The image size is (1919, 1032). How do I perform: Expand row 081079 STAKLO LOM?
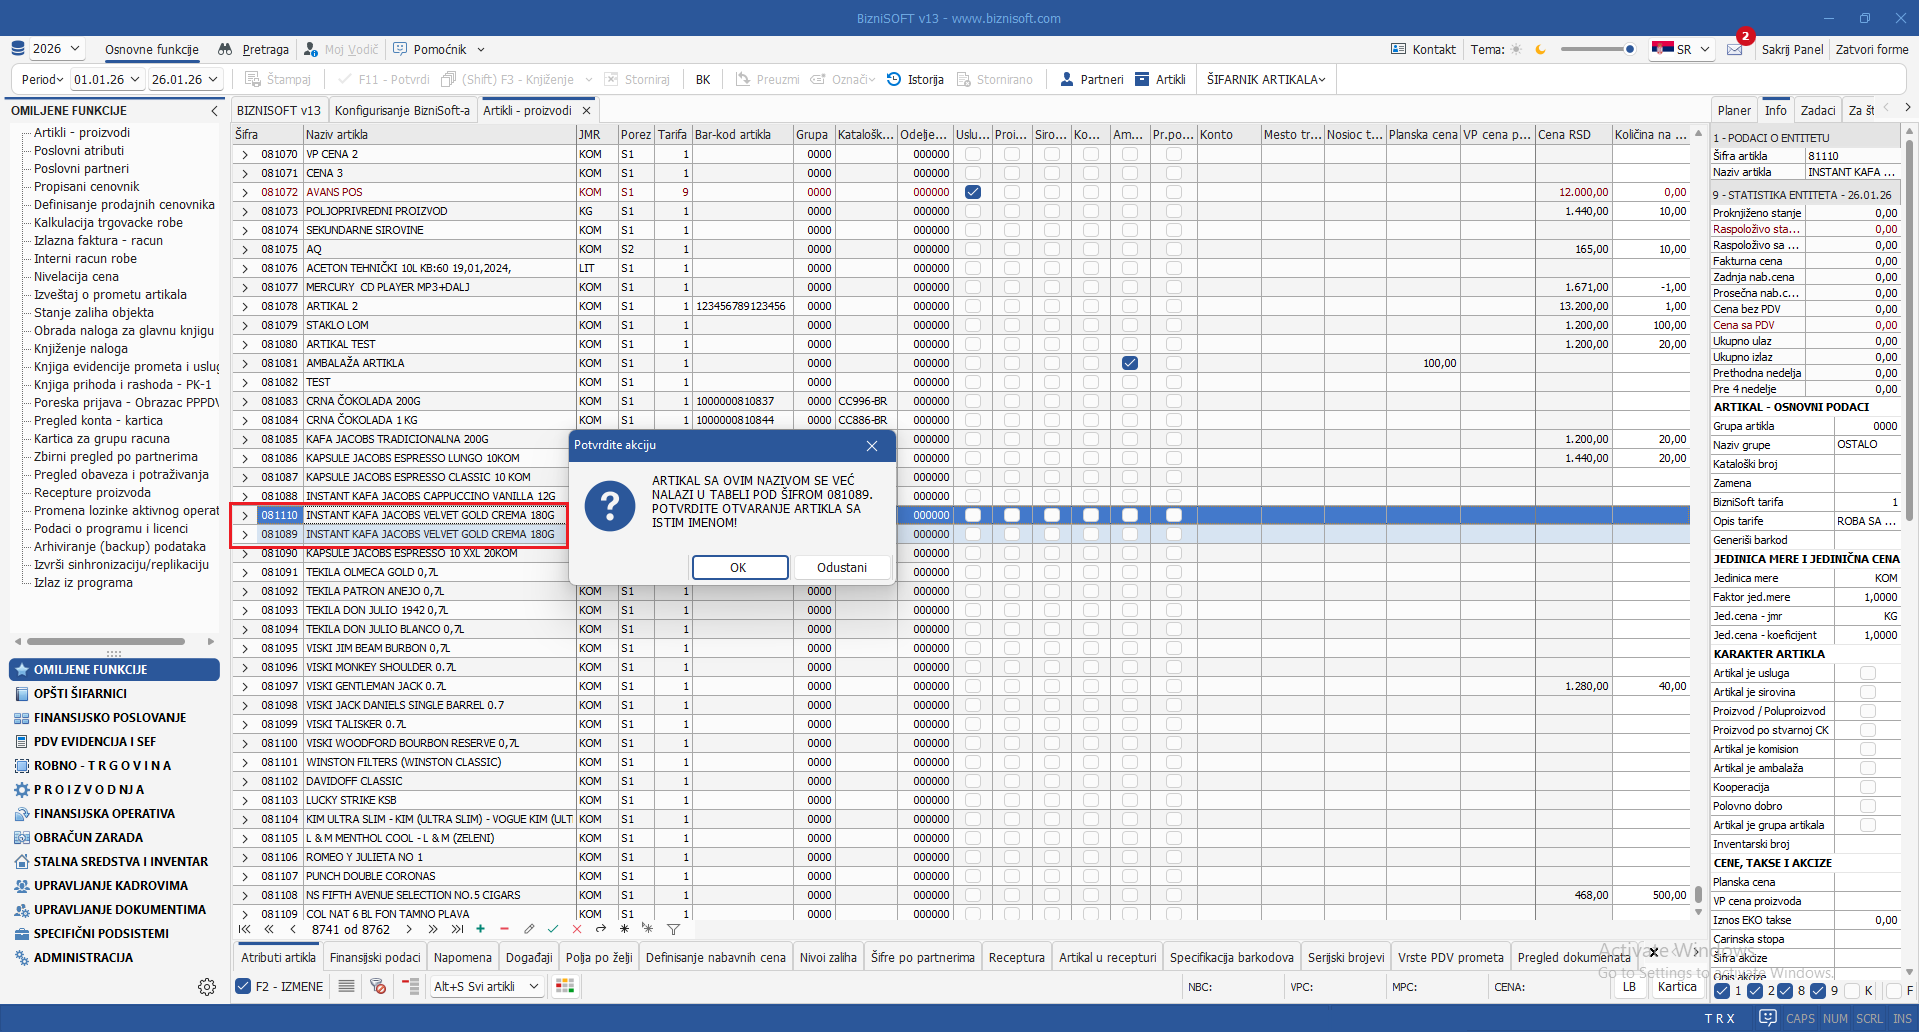click(x=245, y=325)
